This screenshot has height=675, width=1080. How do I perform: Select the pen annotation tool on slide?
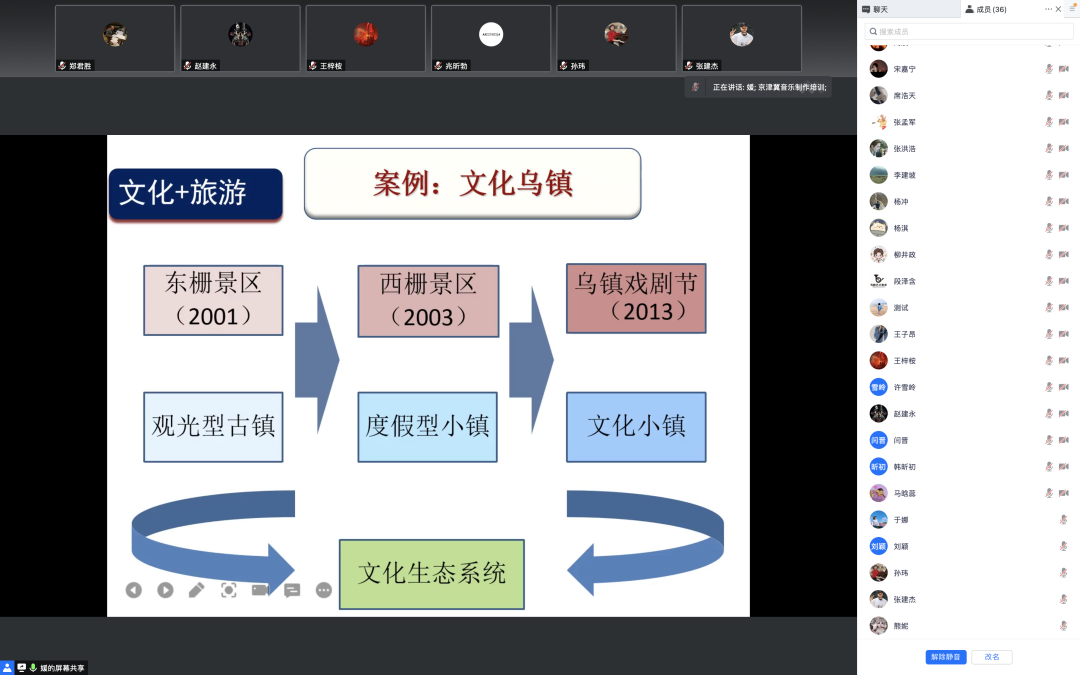196,590
